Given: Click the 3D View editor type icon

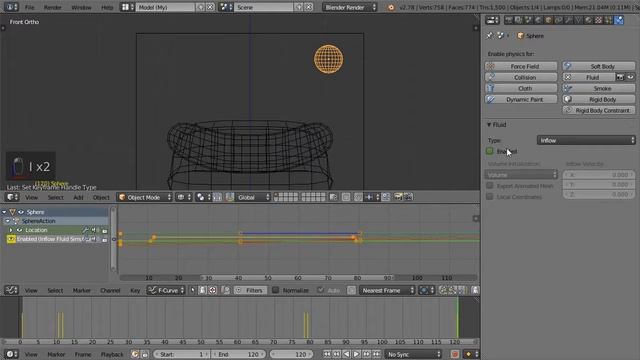Looking at the screenshot, I should (x=11, y=197).
